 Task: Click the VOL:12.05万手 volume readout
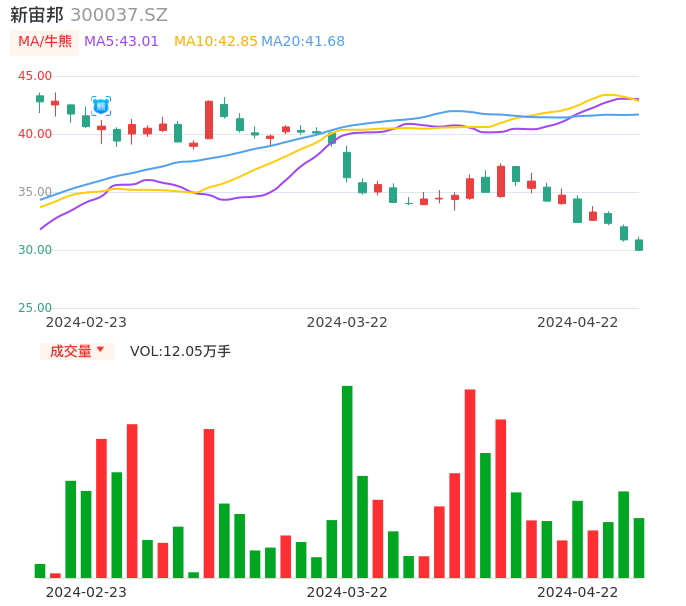pos(180,351)
